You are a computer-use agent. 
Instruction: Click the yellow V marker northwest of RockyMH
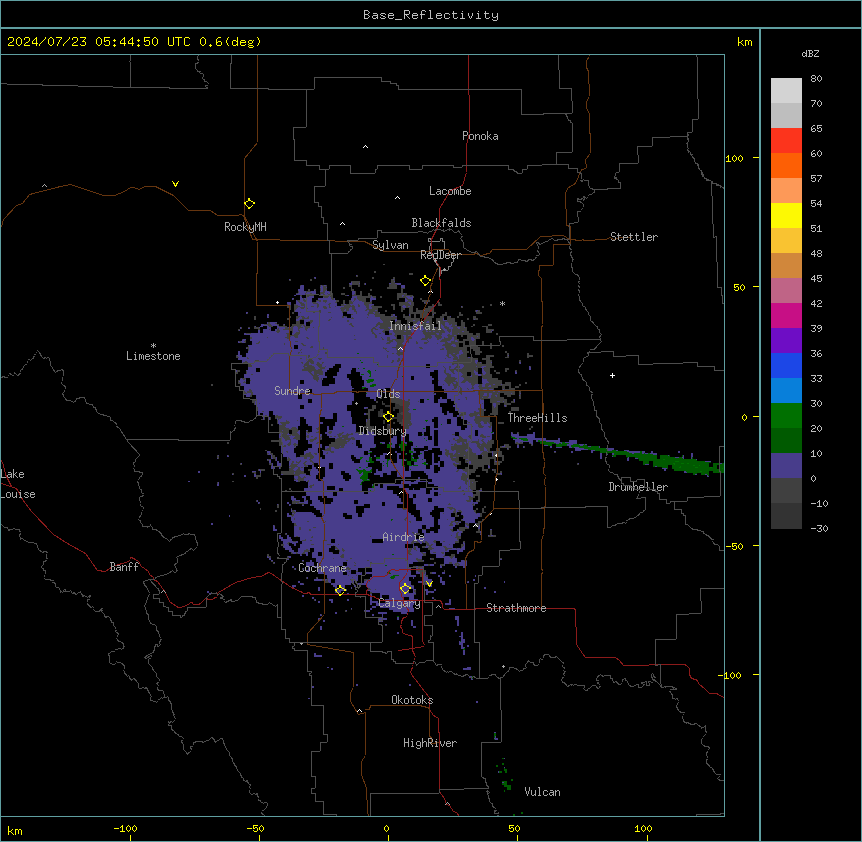pyautogui.click(x=175, y=184)
